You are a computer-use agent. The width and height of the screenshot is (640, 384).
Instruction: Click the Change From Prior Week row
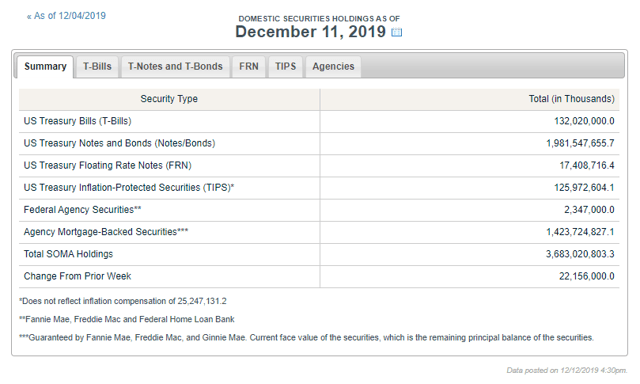click(319, 276)
